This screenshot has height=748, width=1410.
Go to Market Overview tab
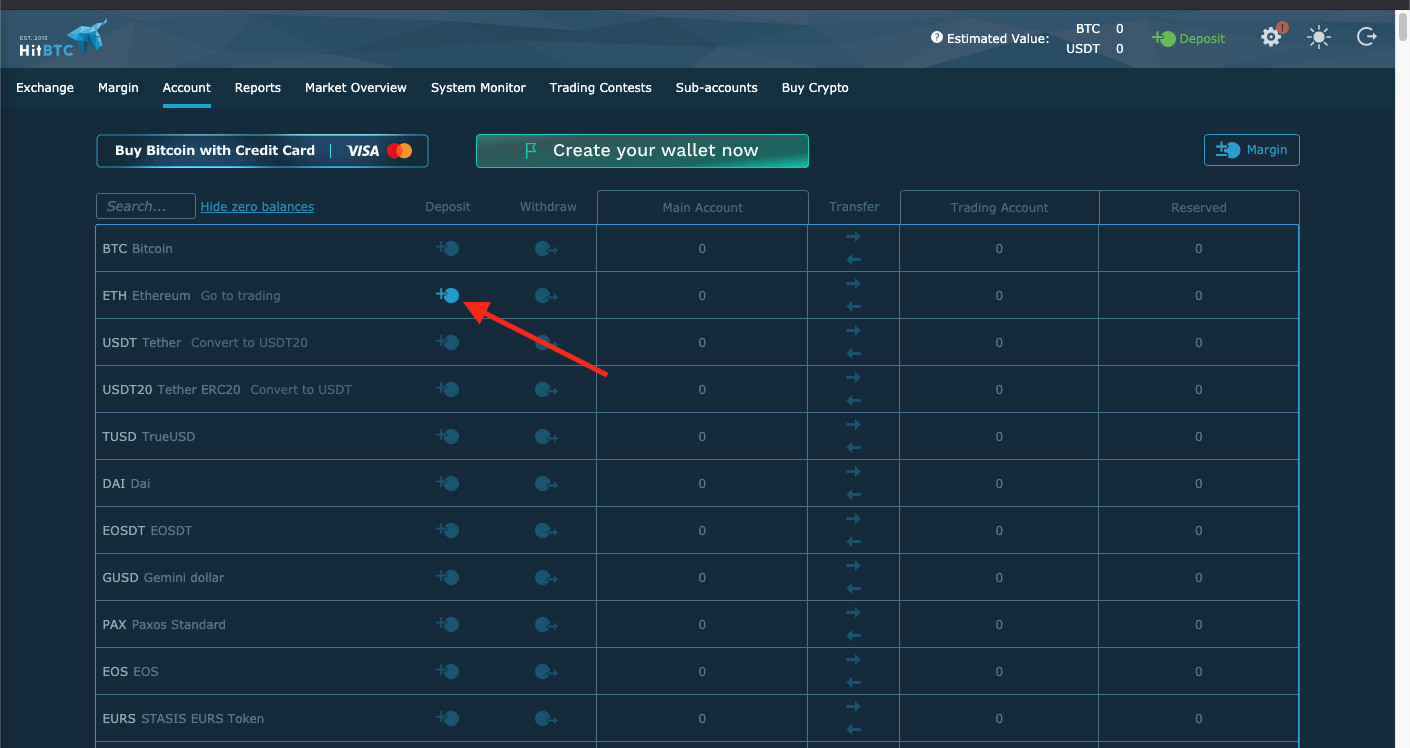click(x=356, y=88)
